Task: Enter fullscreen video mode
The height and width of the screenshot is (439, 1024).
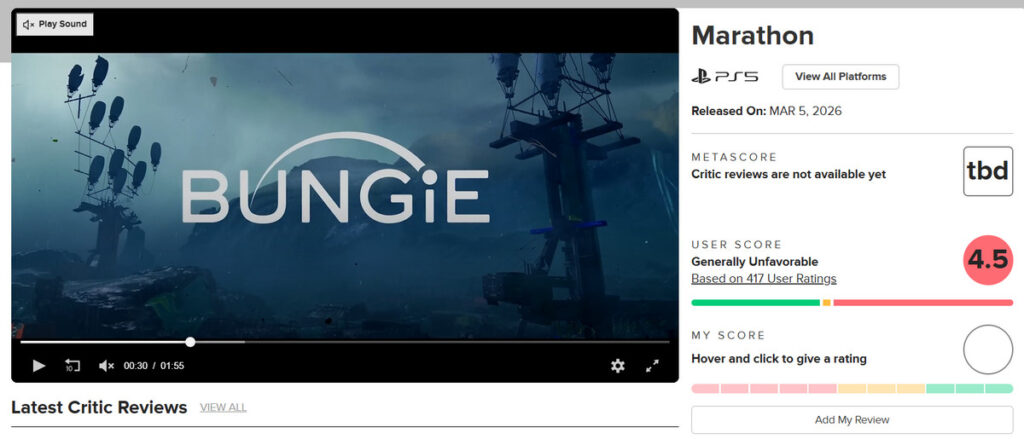Action: pos(652,366)
